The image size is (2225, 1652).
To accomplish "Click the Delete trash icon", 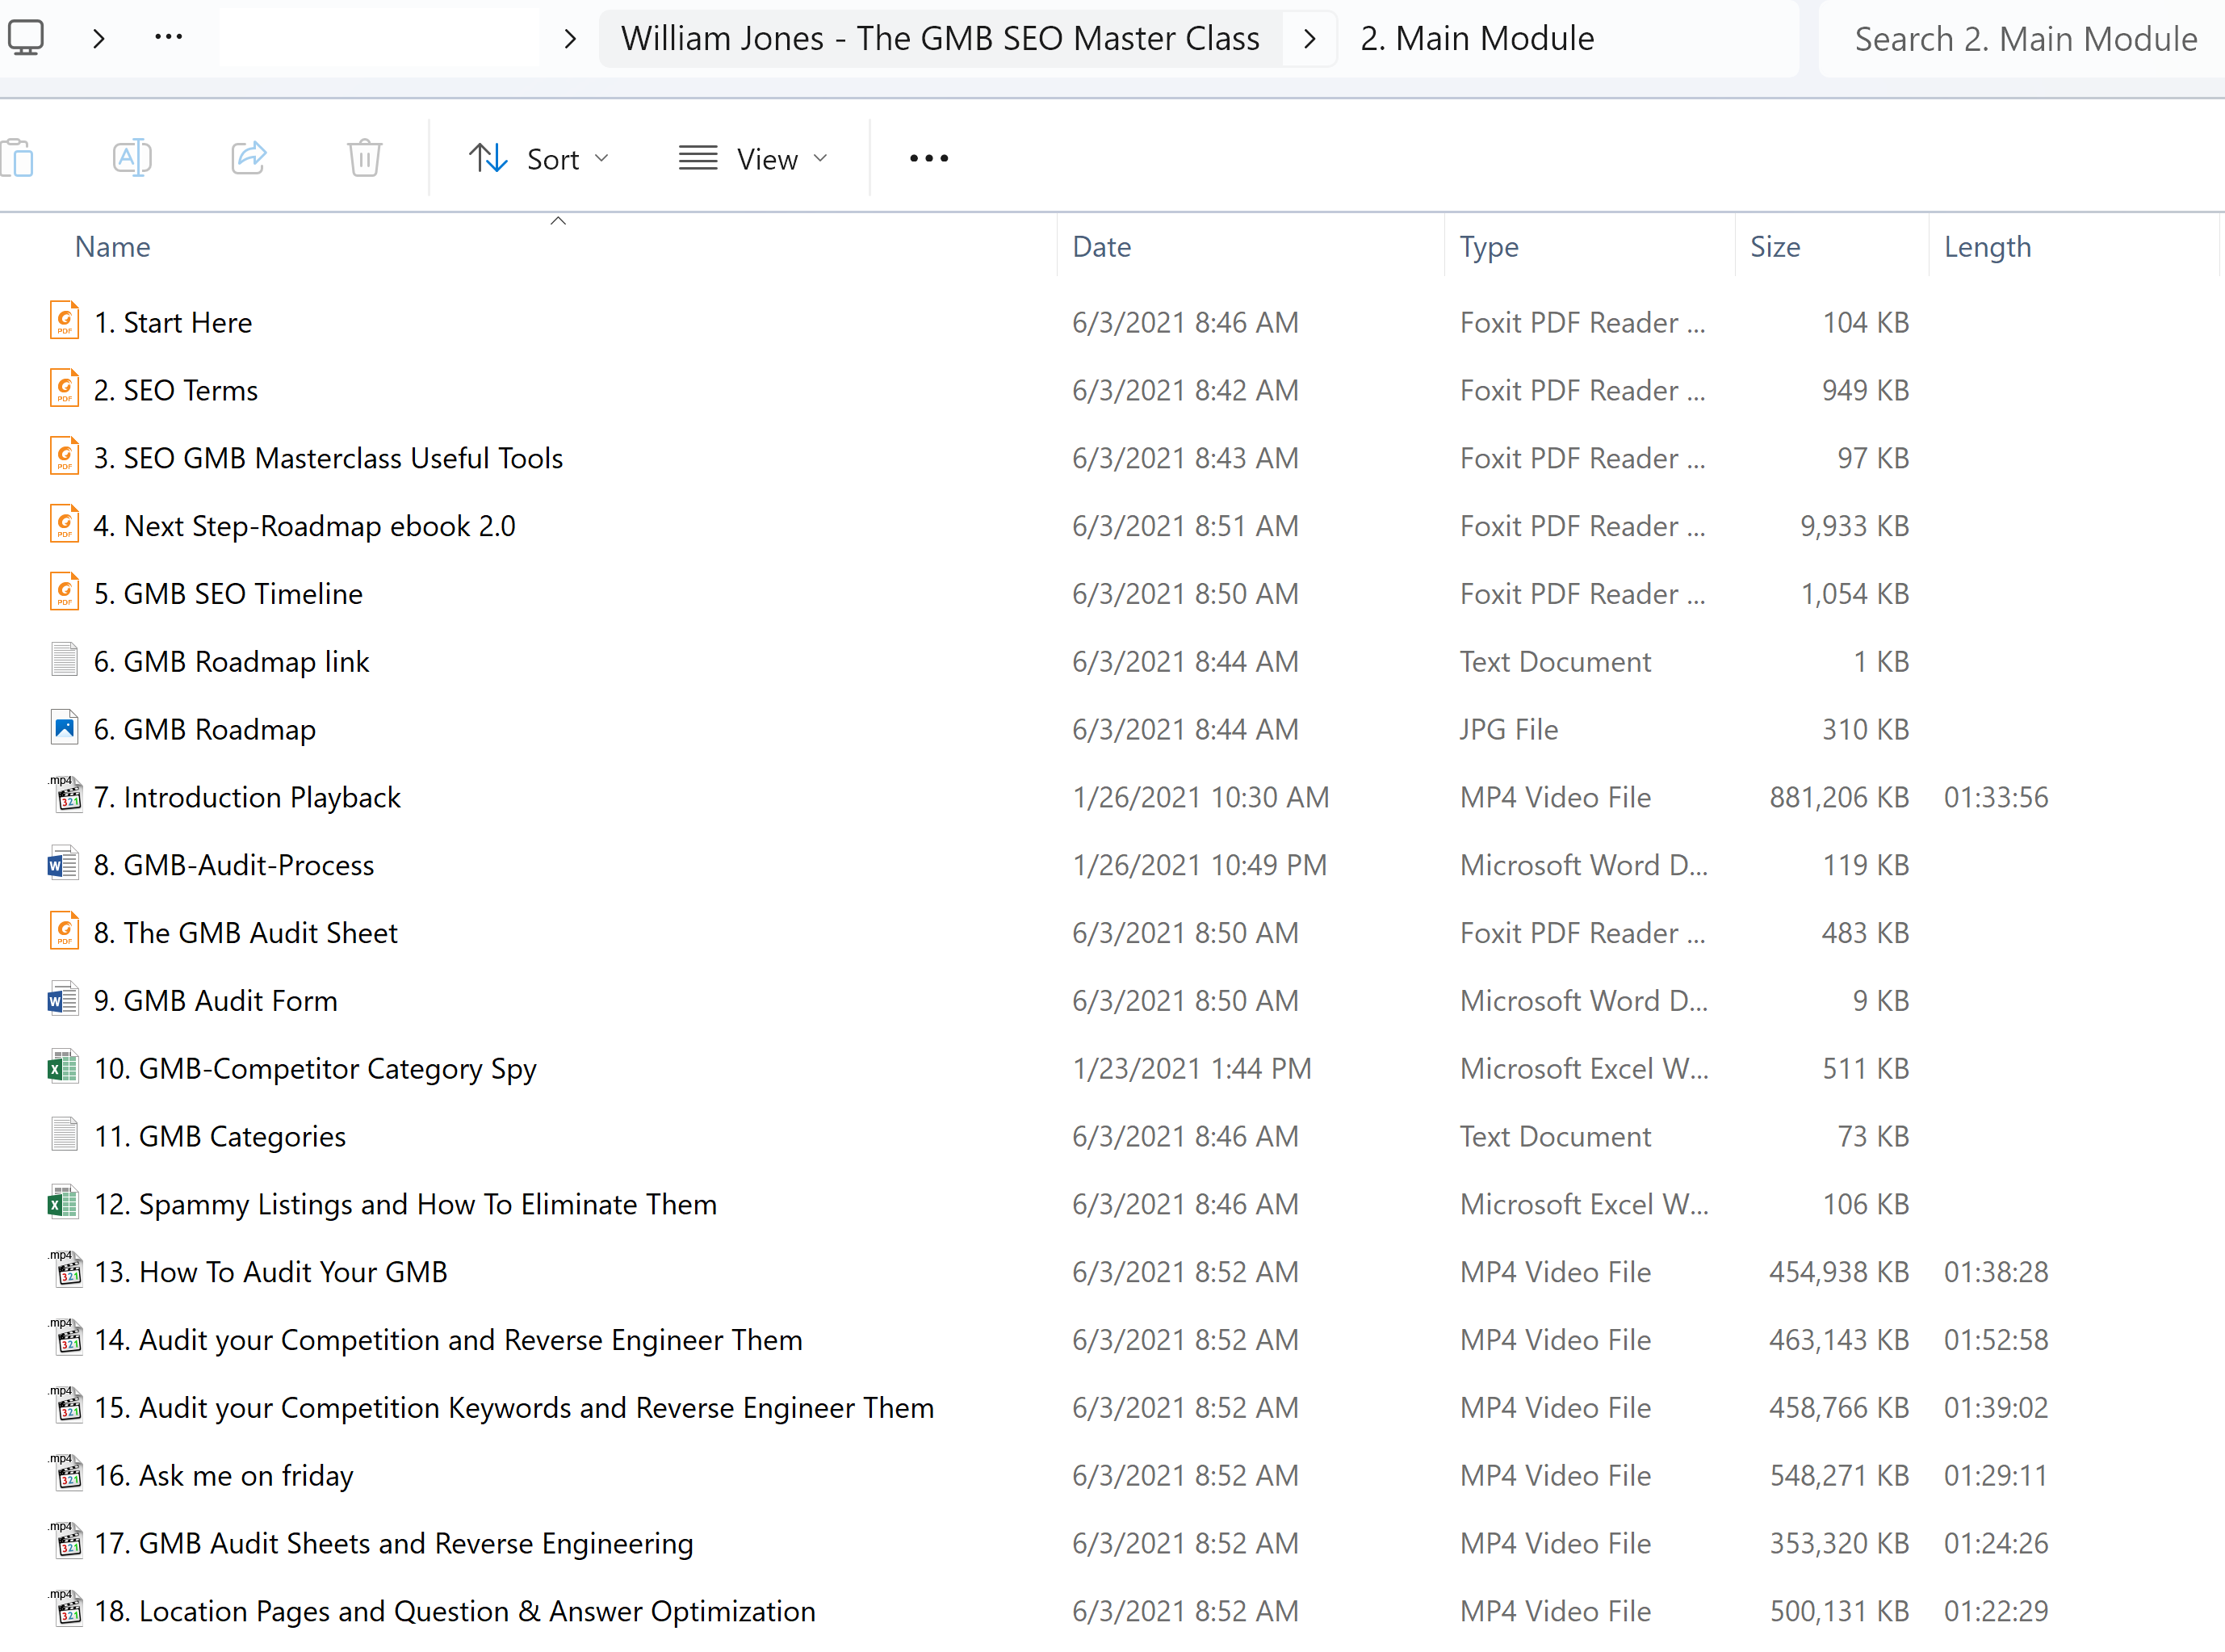I will coord(364,158).
